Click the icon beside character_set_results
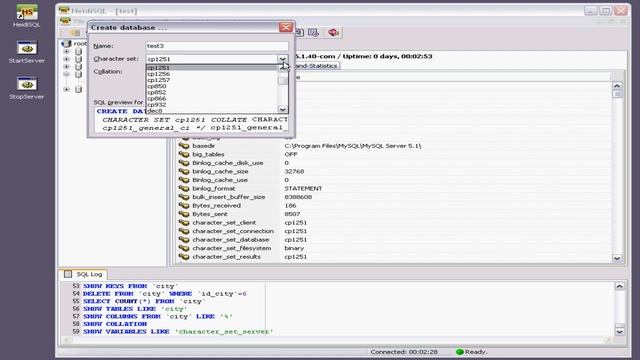Image resolution: width=640 pixels, height=360 pixels. pyautogui.click(x=184, y=257)
